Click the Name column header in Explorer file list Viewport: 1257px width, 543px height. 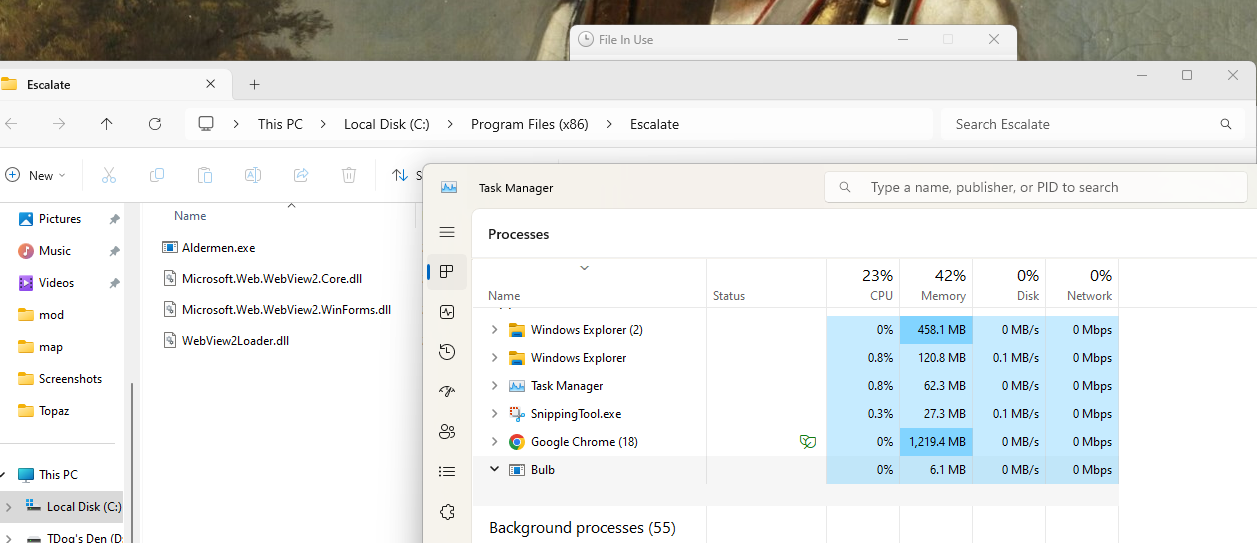click(x=190, y=216)
